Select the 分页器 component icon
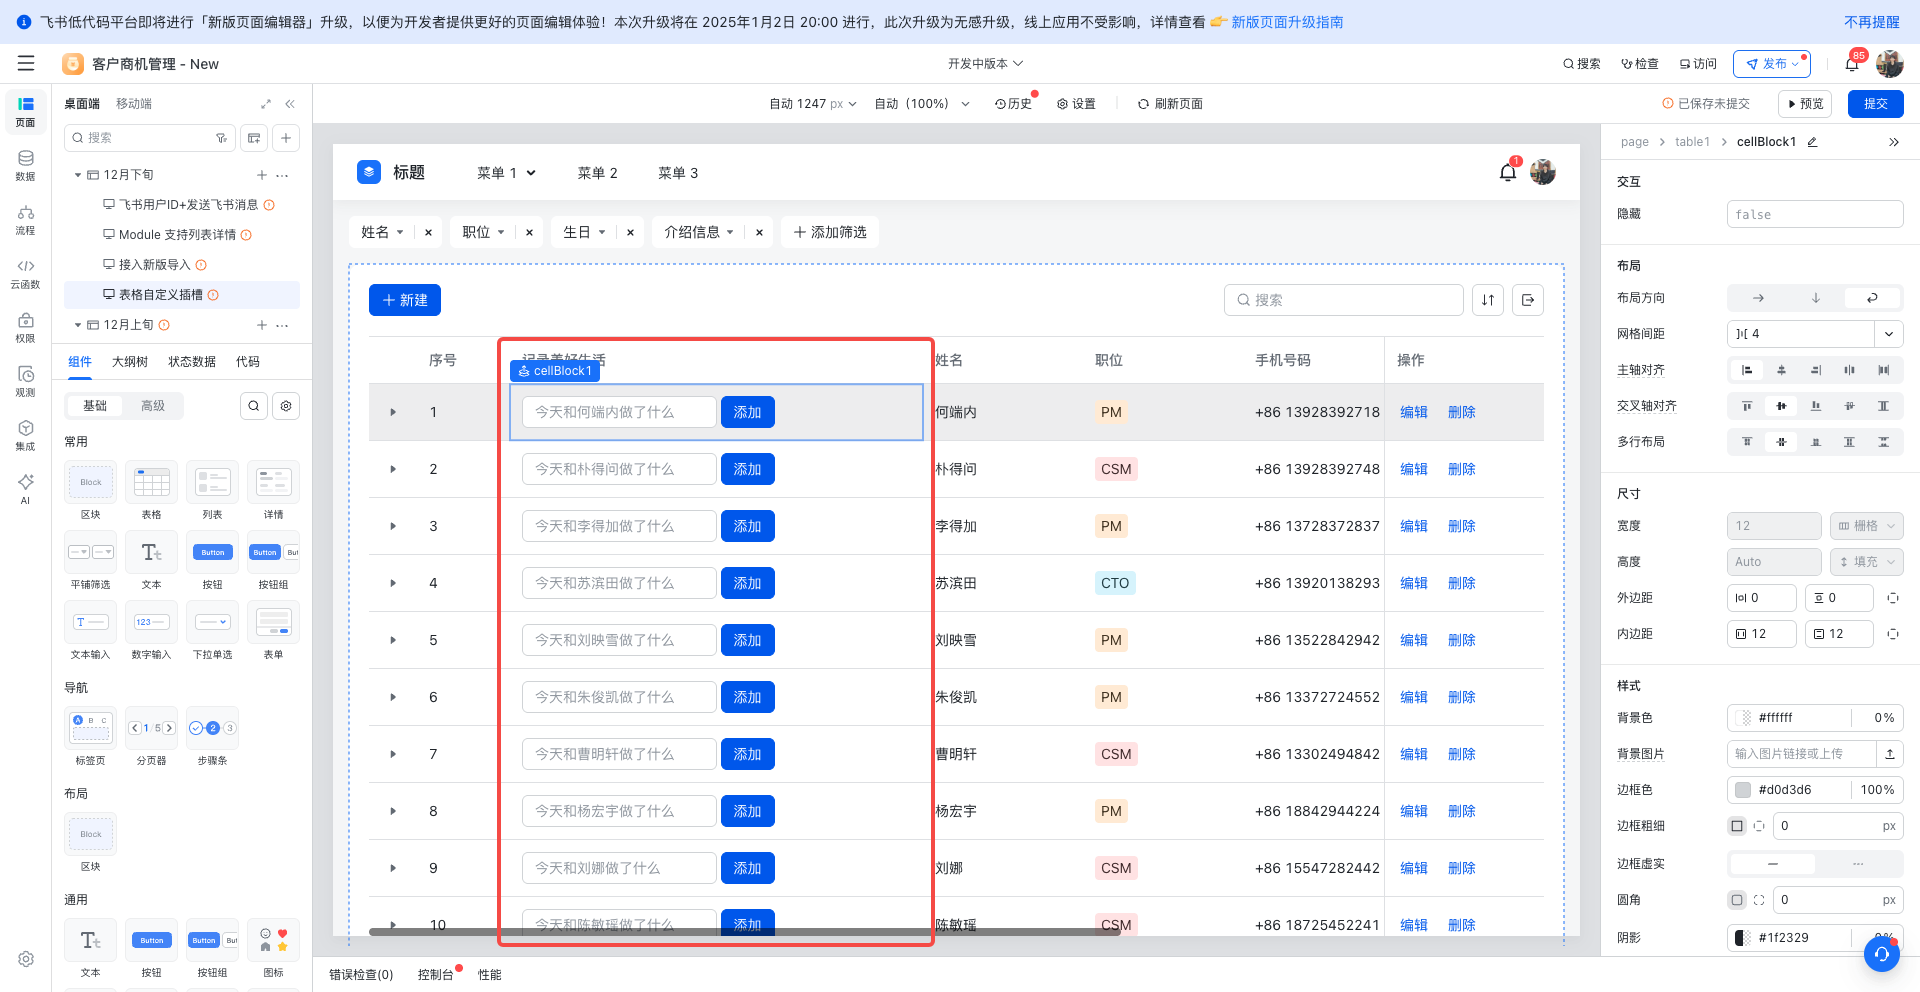This screenshot has width=1920, height=992. (x=152, y=728)
